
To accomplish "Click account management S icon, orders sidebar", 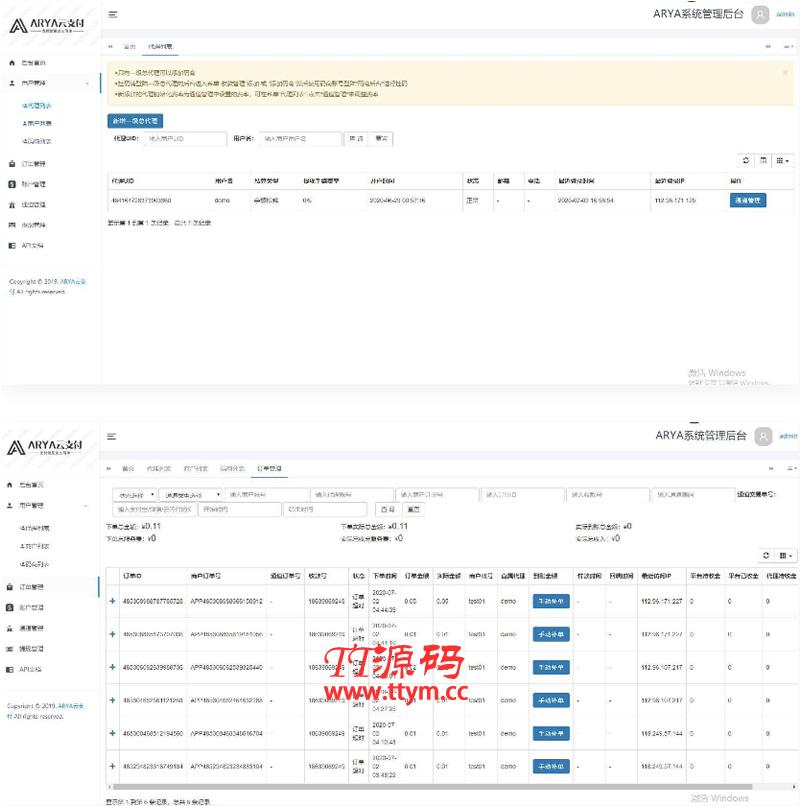I will pos(9,607).
